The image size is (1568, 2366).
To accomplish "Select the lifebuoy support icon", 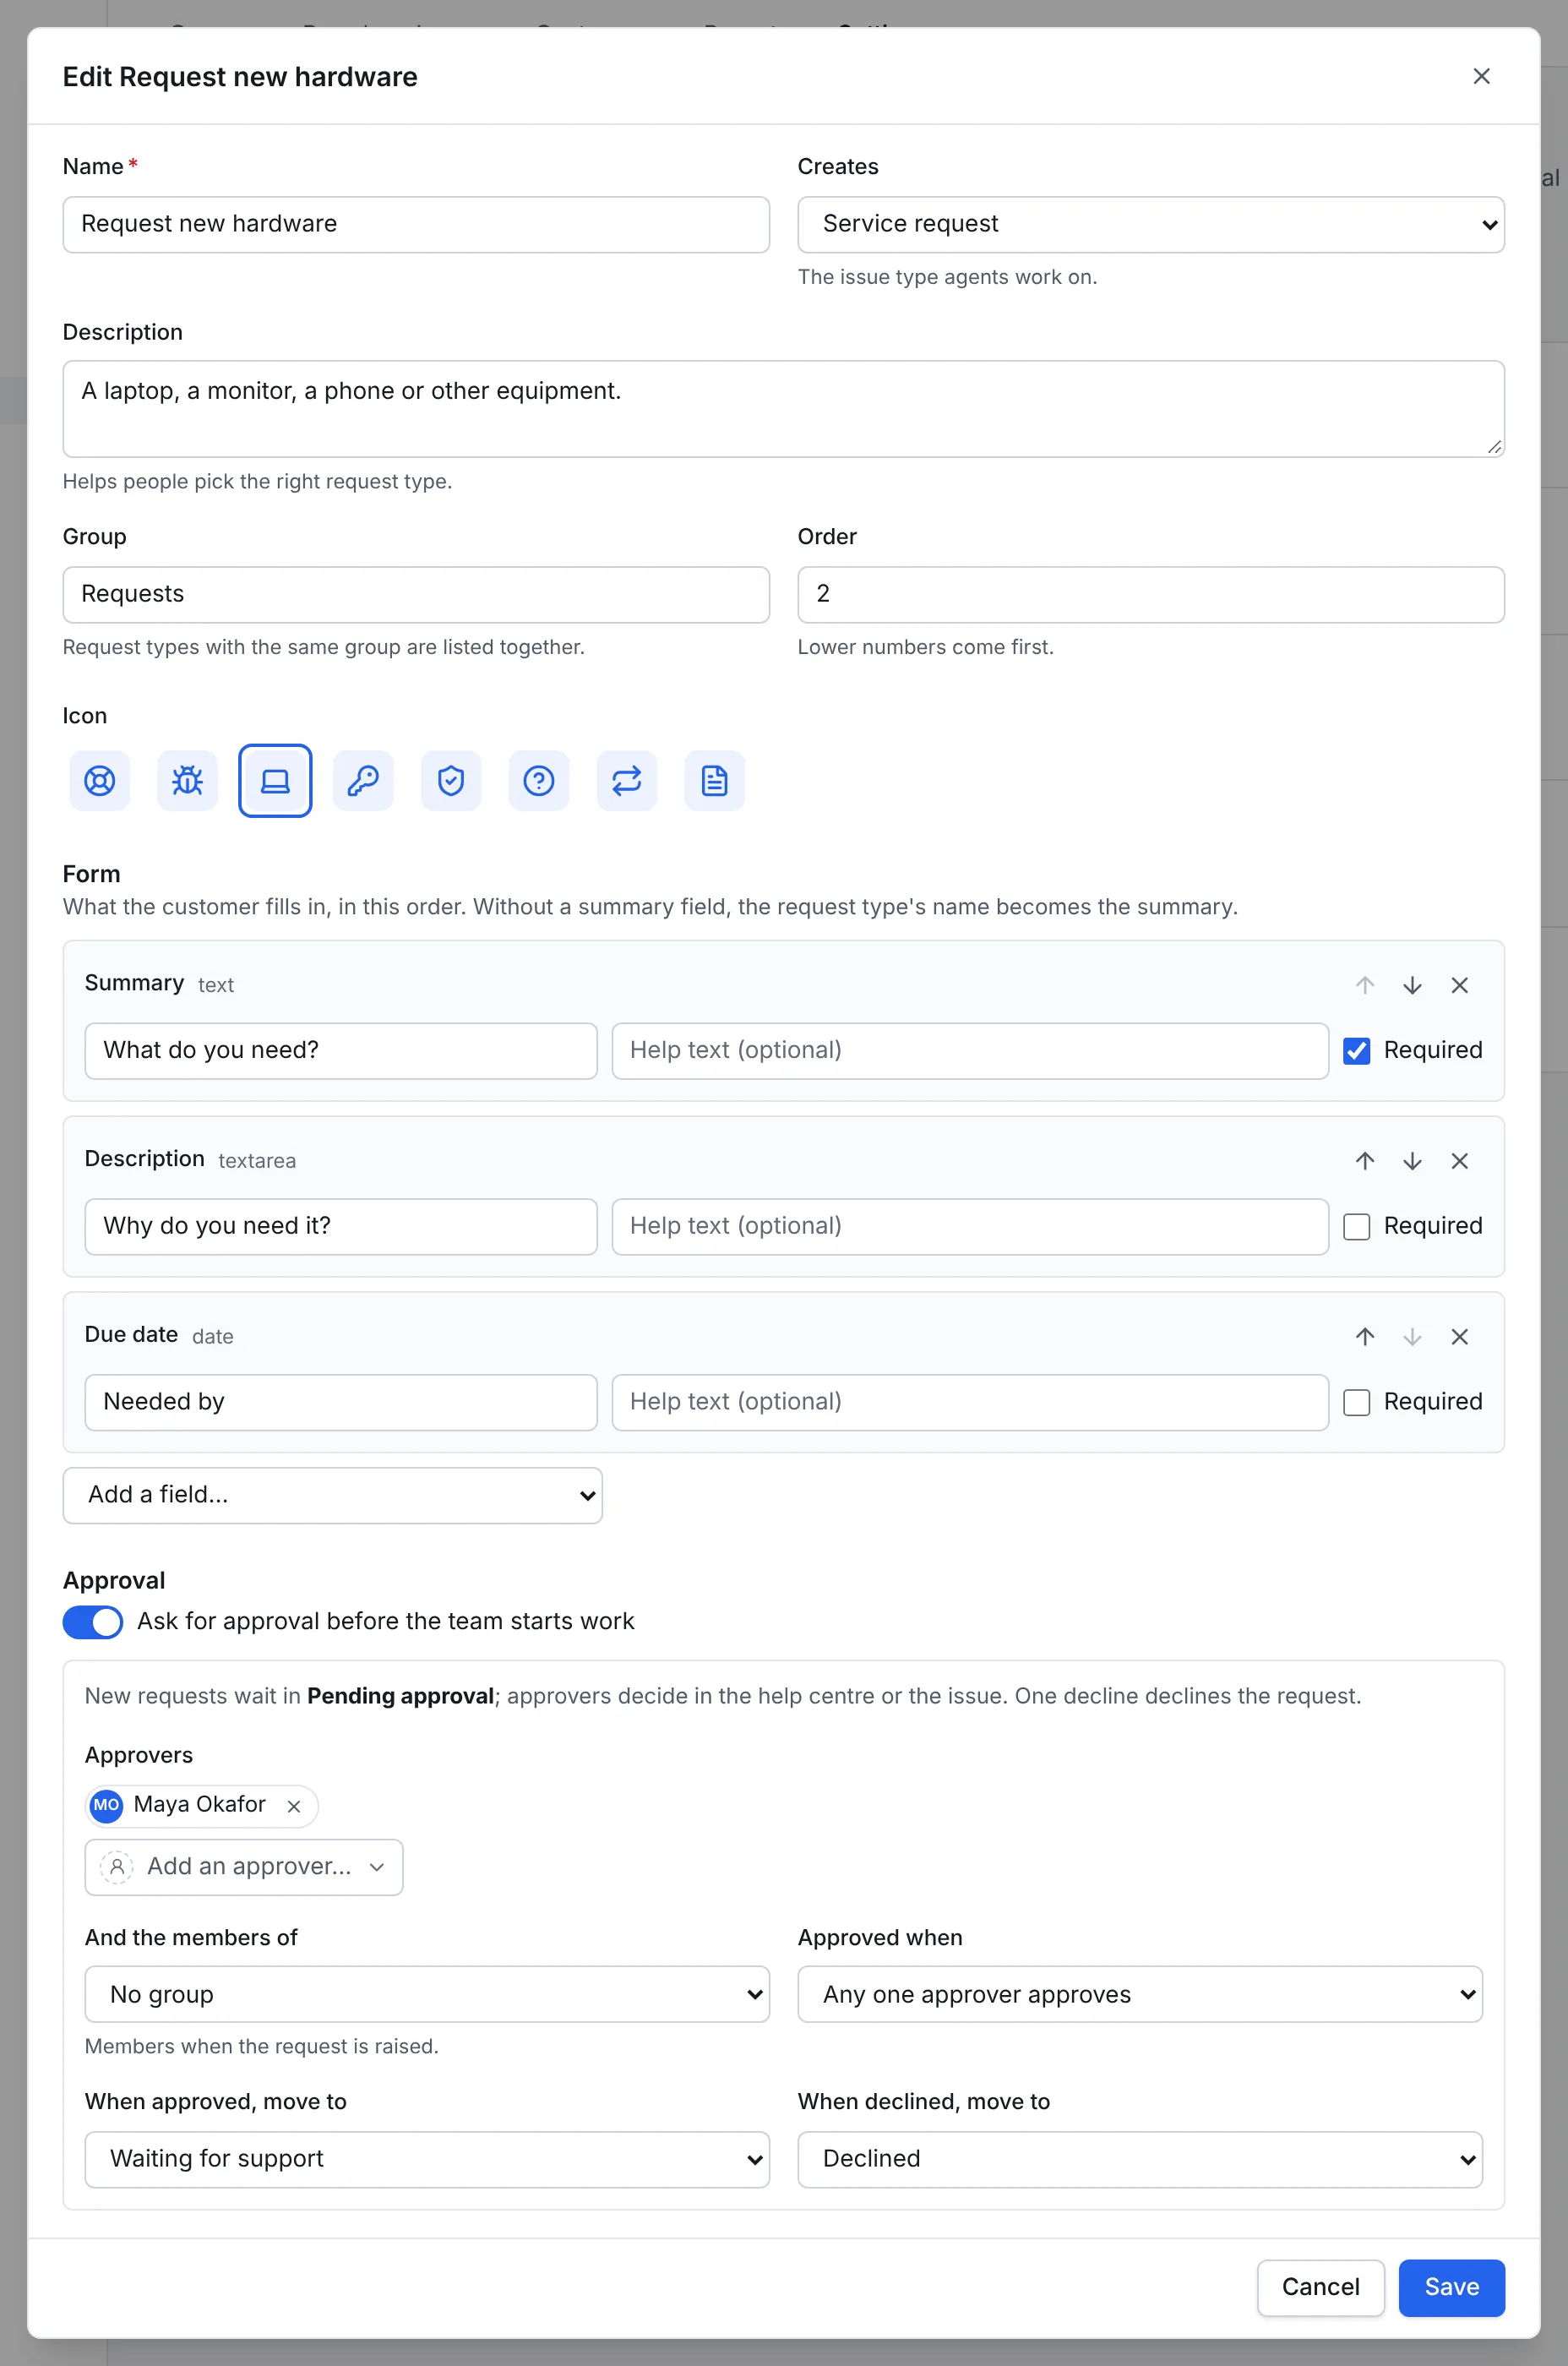I will (x=100, y=781).
